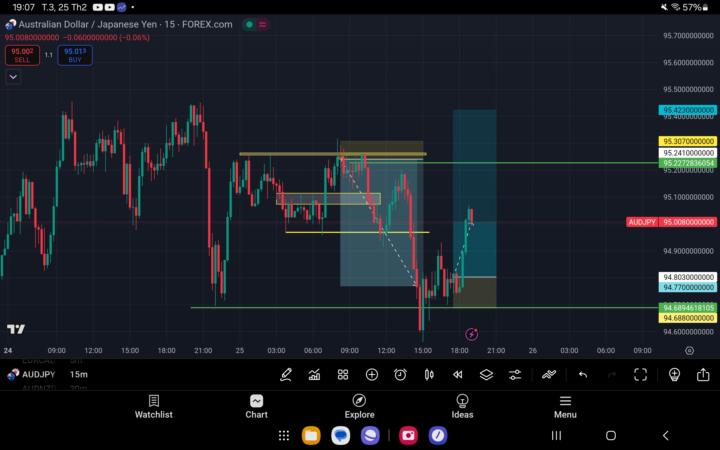This screenshot has height=450, width=720.
Task: Tap the pink lightning event marker
Action: click(x=472, y=334)
